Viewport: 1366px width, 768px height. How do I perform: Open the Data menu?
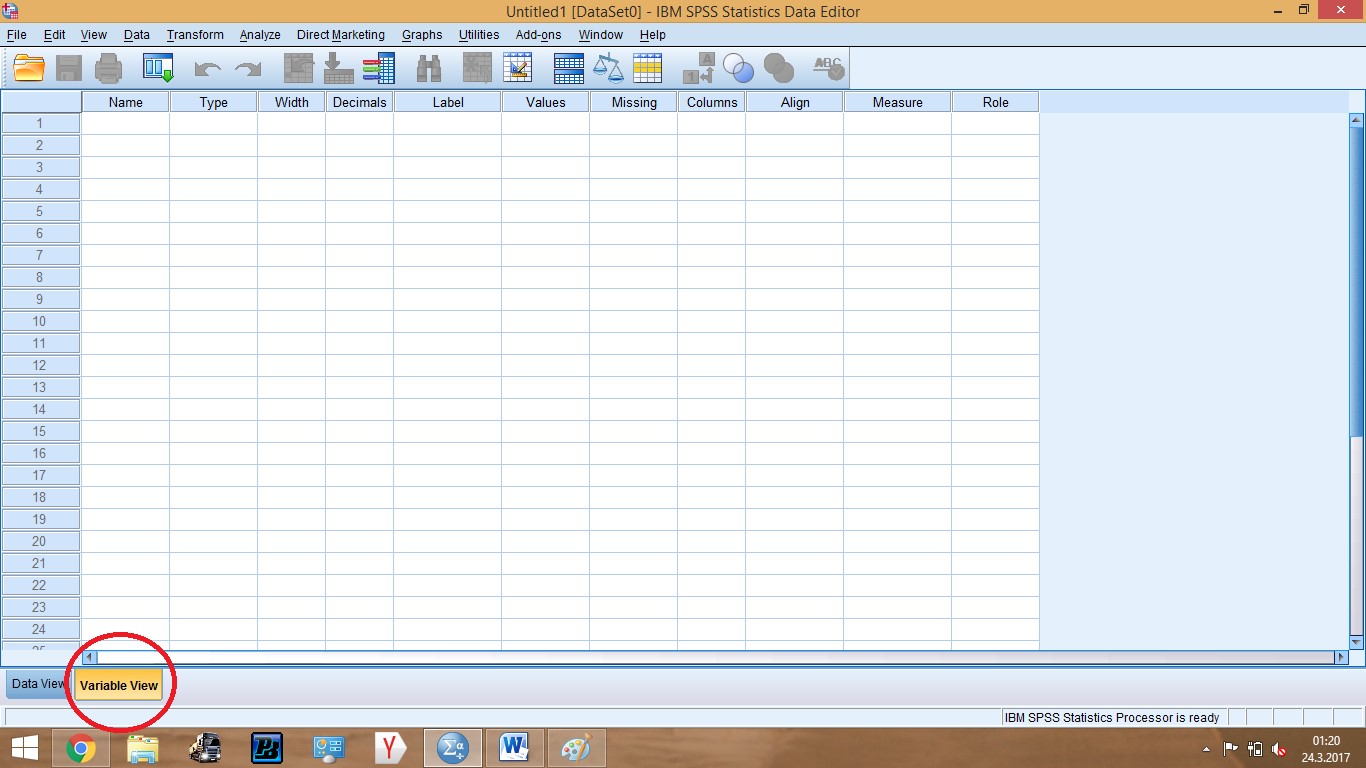tap(137, 35)
